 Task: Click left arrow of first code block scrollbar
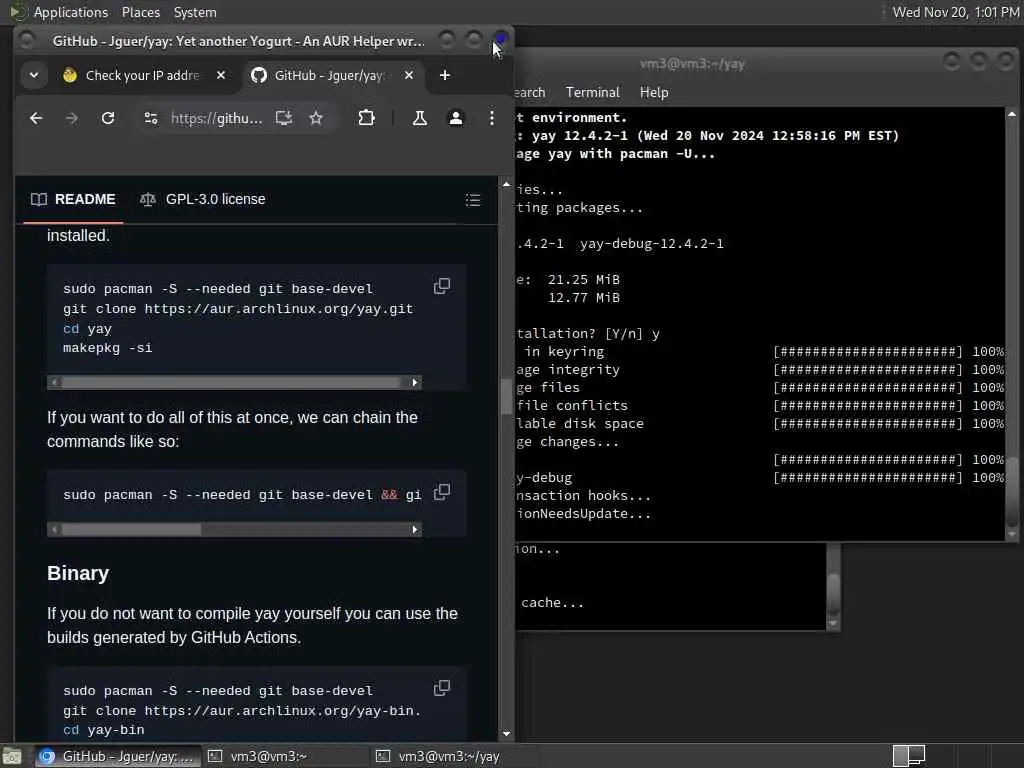coord(54,382)
